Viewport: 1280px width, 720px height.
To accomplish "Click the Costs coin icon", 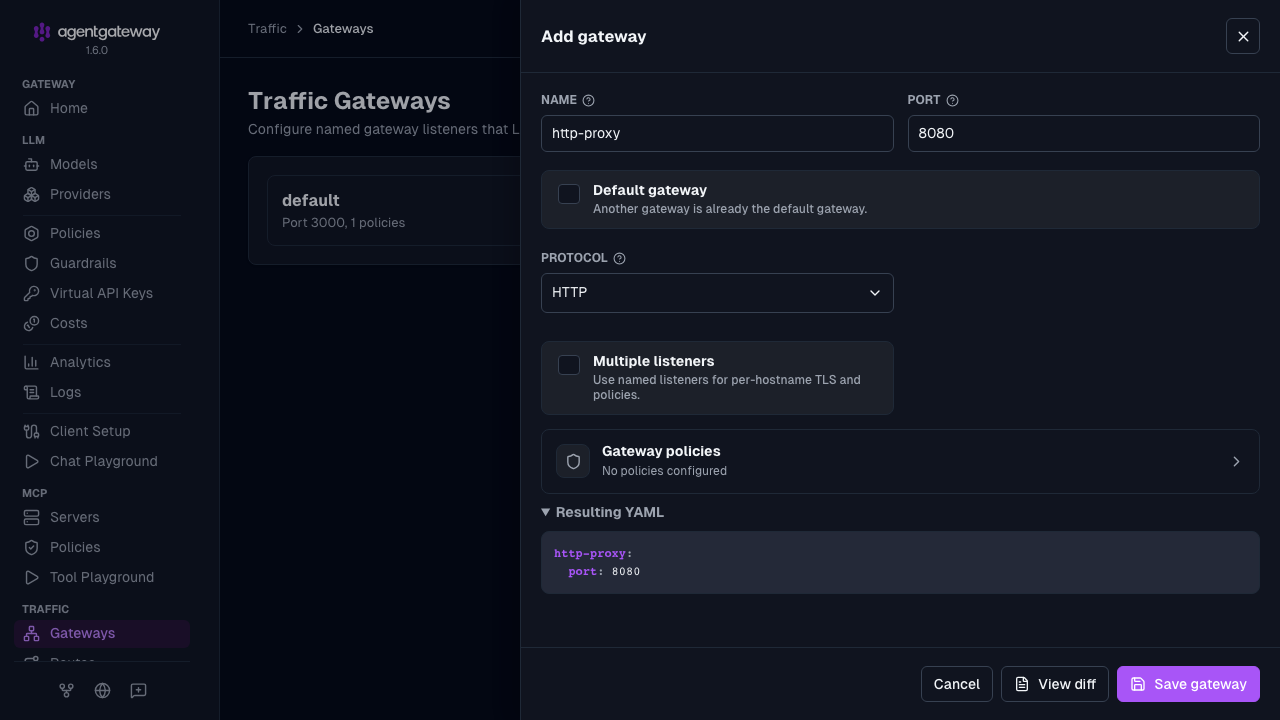I will [x=32, y=323].
